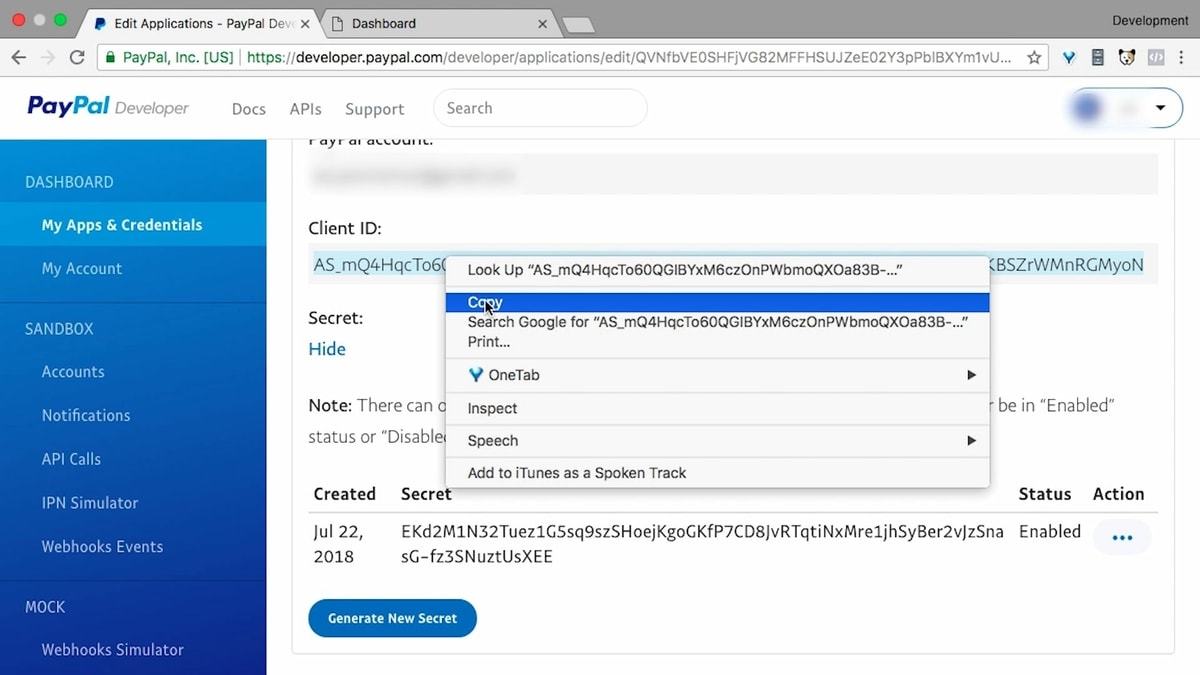Click the Enabled status cell
Screen dimensions: 1200x675
[1049, 532]
